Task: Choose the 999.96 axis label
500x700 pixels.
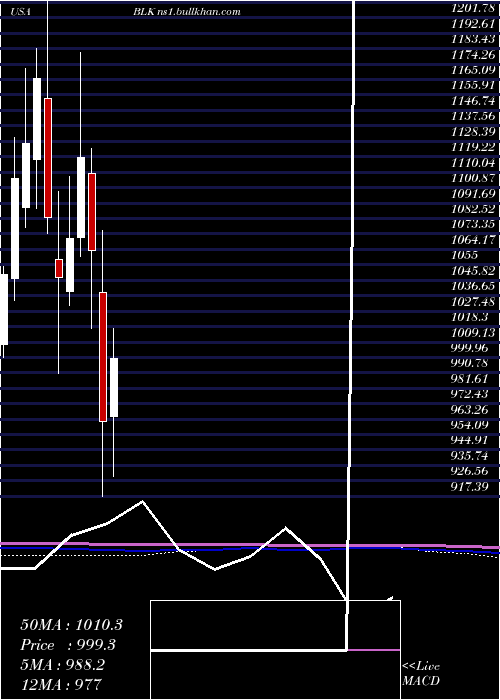Action: point(470,348)
